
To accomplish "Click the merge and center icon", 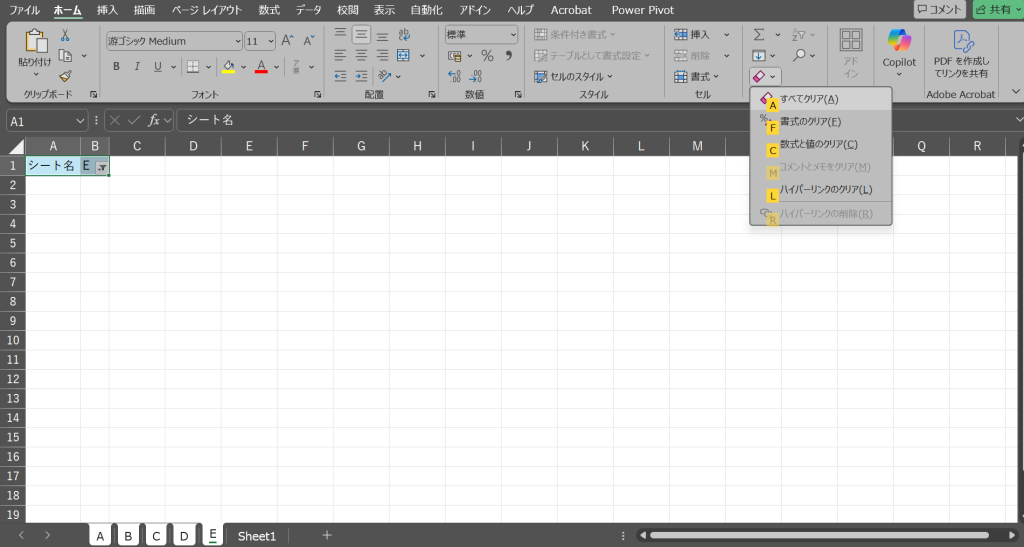I will [x=403, y=55].
